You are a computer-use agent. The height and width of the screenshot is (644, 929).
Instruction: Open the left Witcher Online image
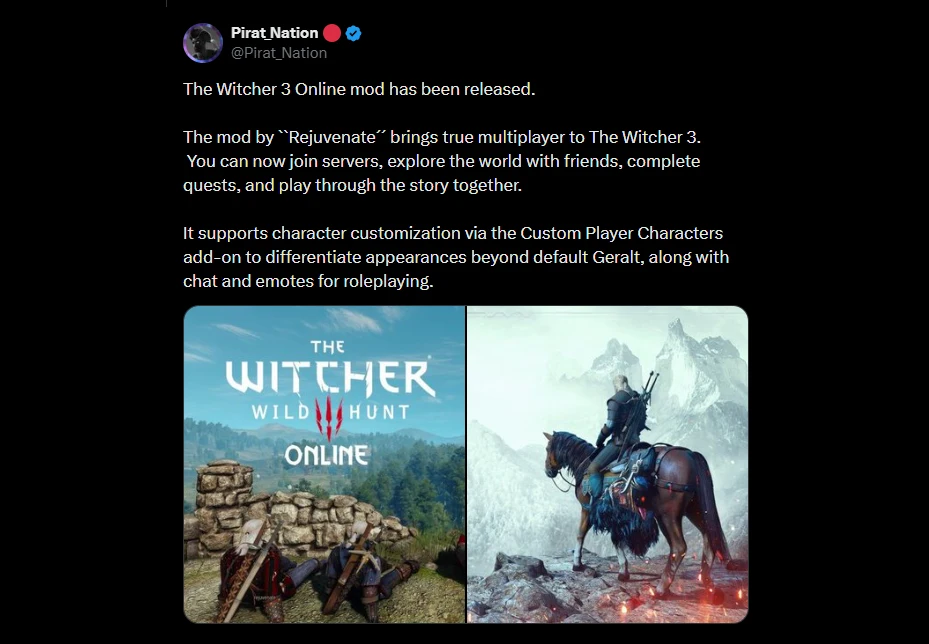[324, 464]
